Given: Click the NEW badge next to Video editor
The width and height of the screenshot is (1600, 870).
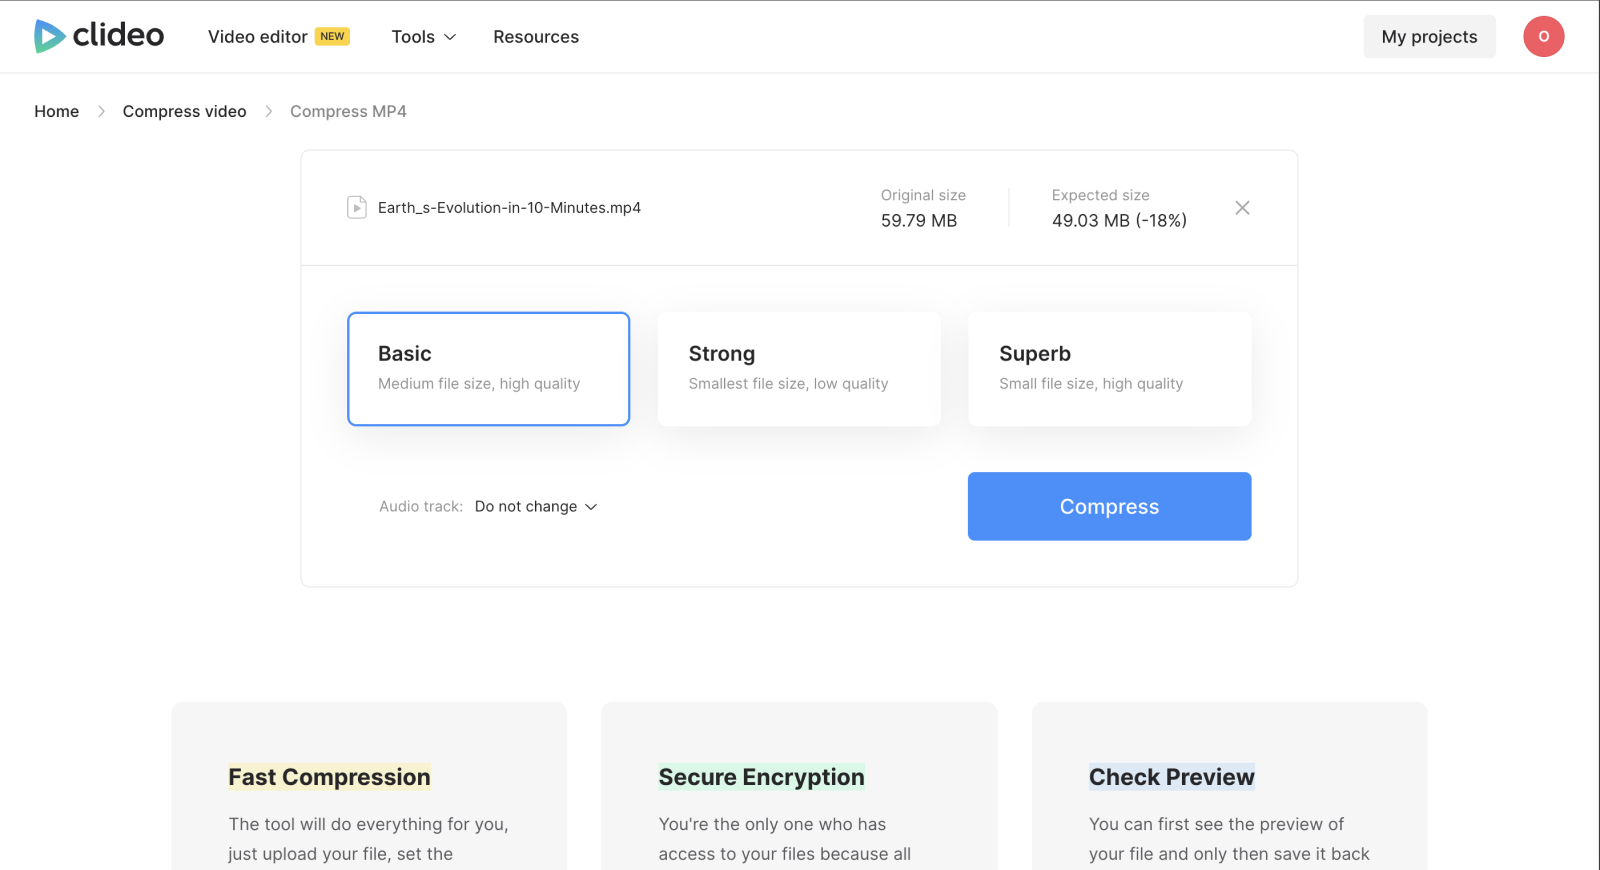Looking at the screenshot, I should 332,36.
